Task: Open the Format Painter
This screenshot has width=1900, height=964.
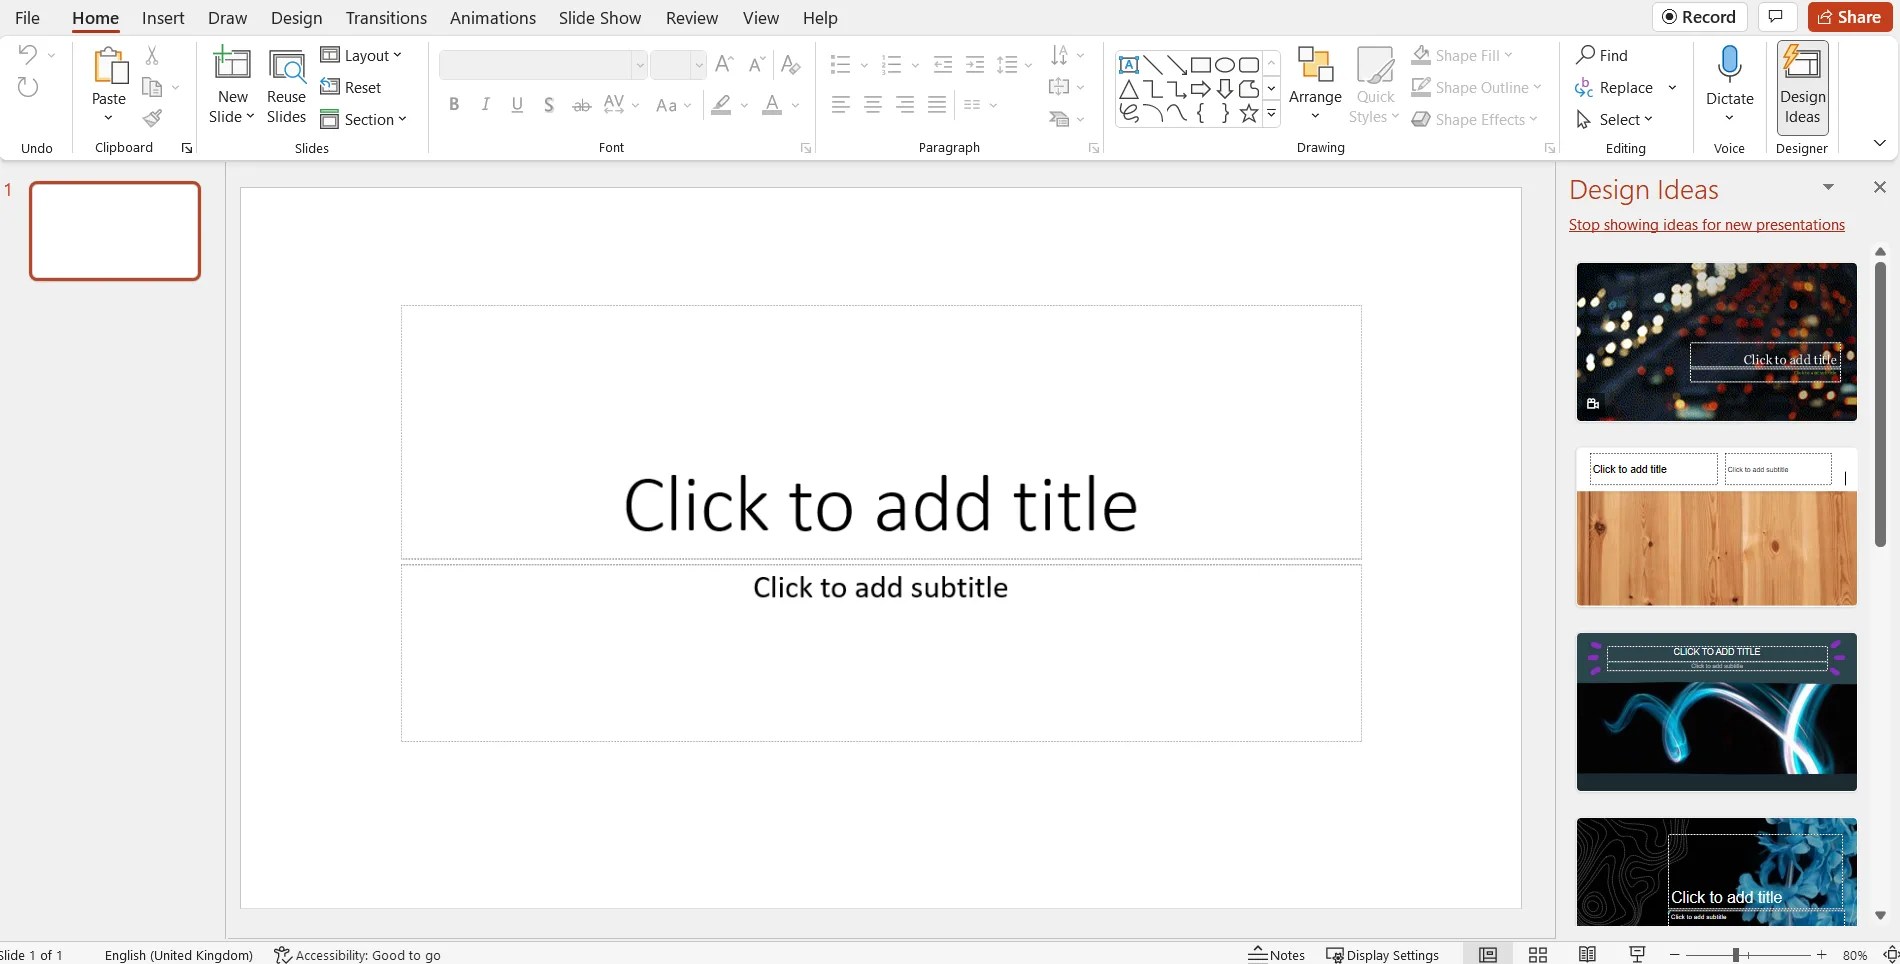Action: point(151,118)
